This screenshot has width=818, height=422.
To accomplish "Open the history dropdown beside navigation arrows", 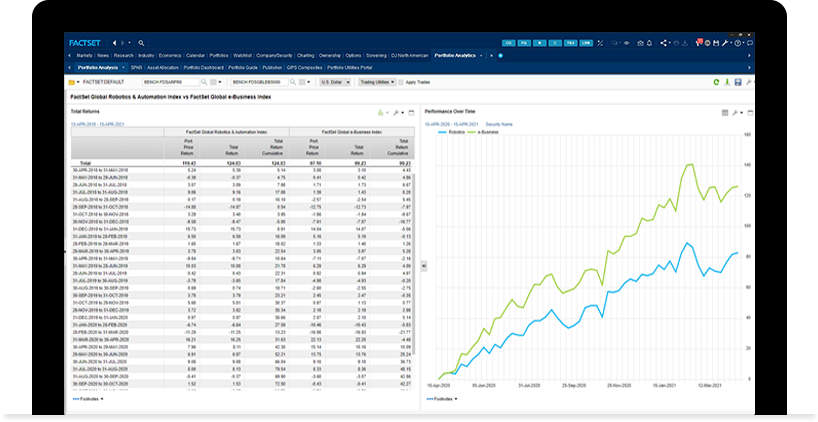I will click(129, 43).
